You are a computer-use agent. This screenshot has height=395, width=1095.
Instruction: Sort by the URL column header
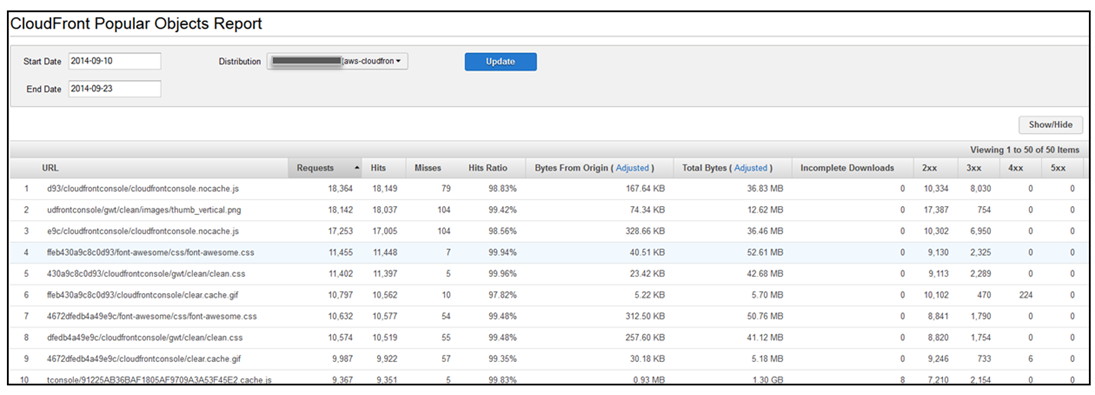pos(50,168)
